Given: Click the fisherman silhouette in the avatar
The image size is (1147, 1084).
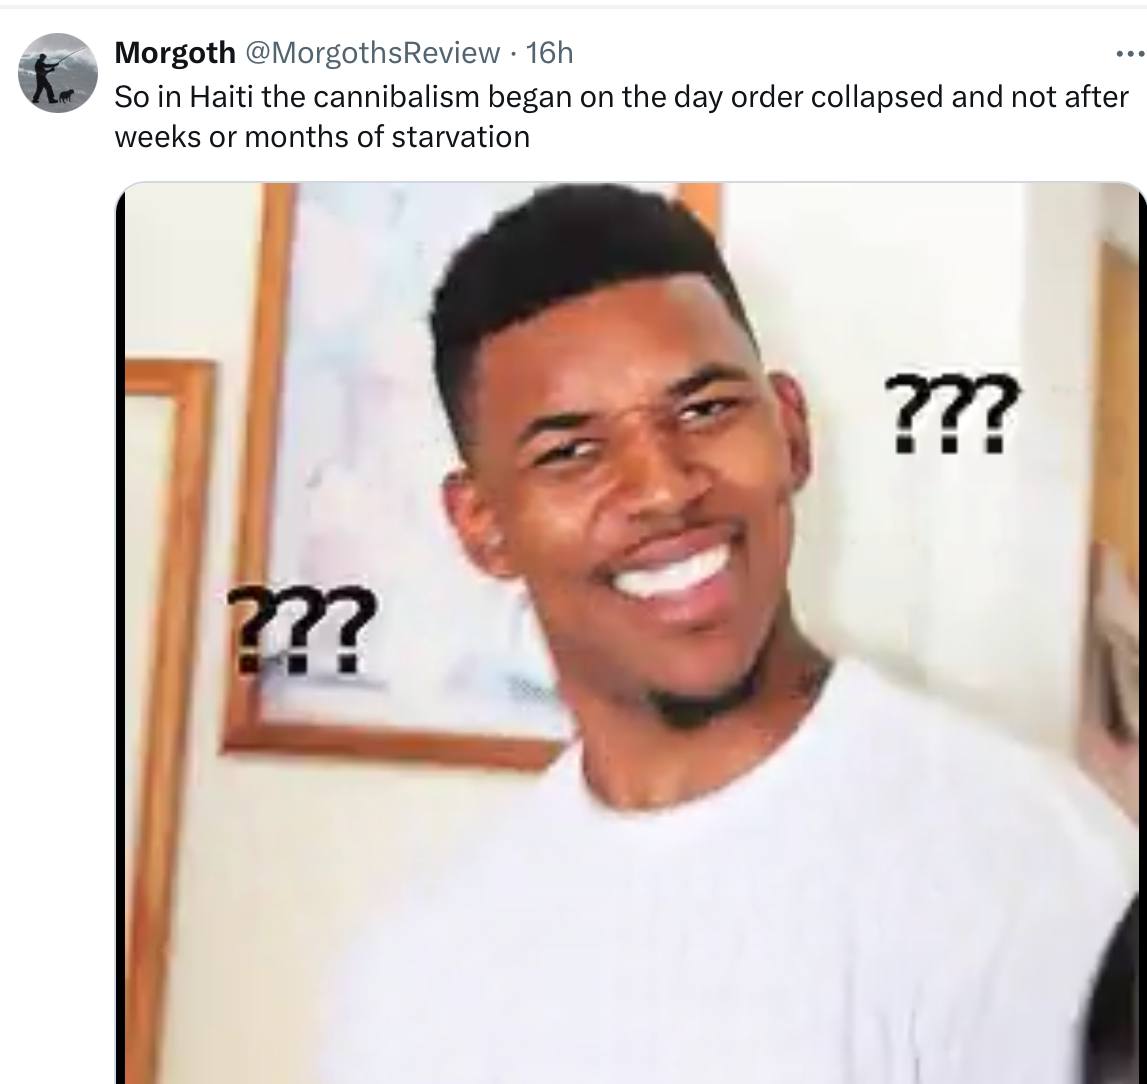Looking at the screenshot, I should [x=45, y=77].
